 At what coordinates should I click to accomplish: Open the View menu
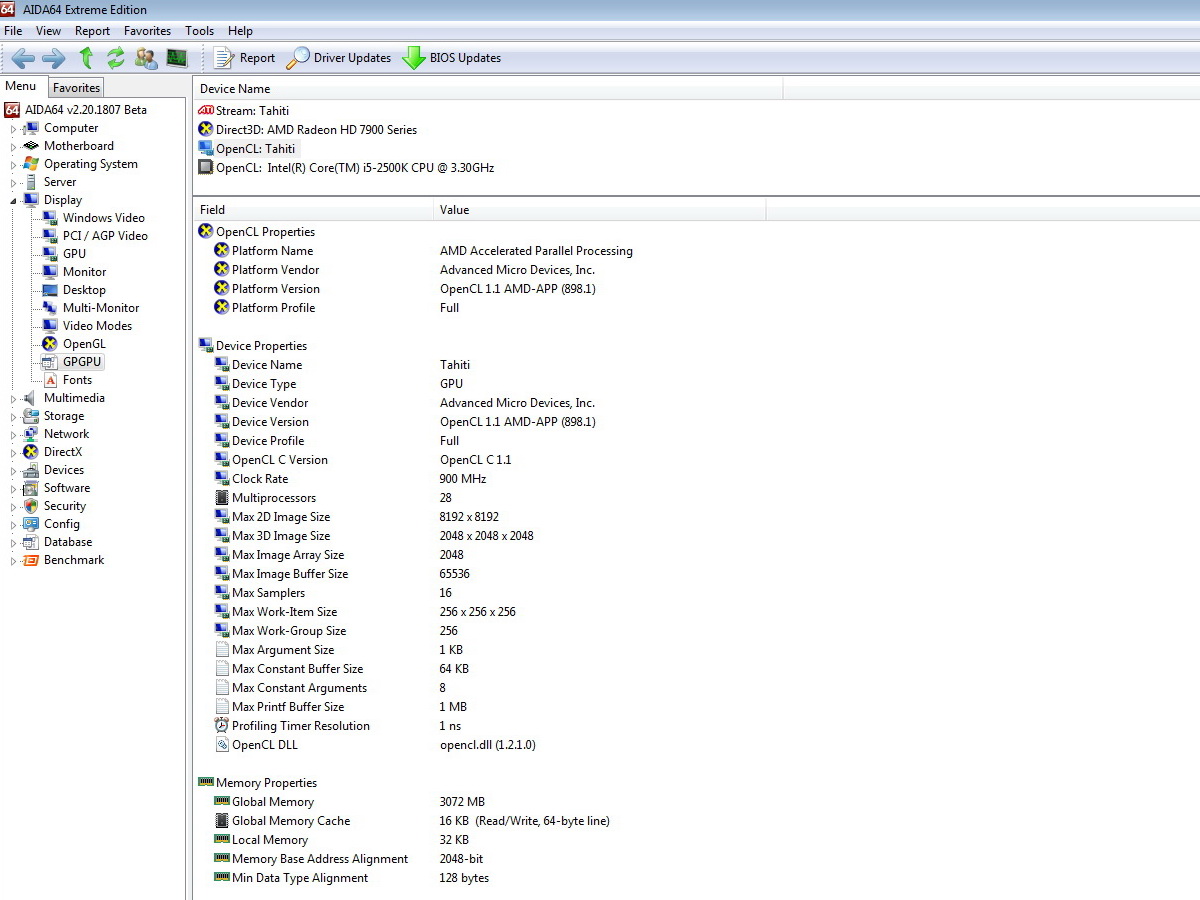[48, 31]
